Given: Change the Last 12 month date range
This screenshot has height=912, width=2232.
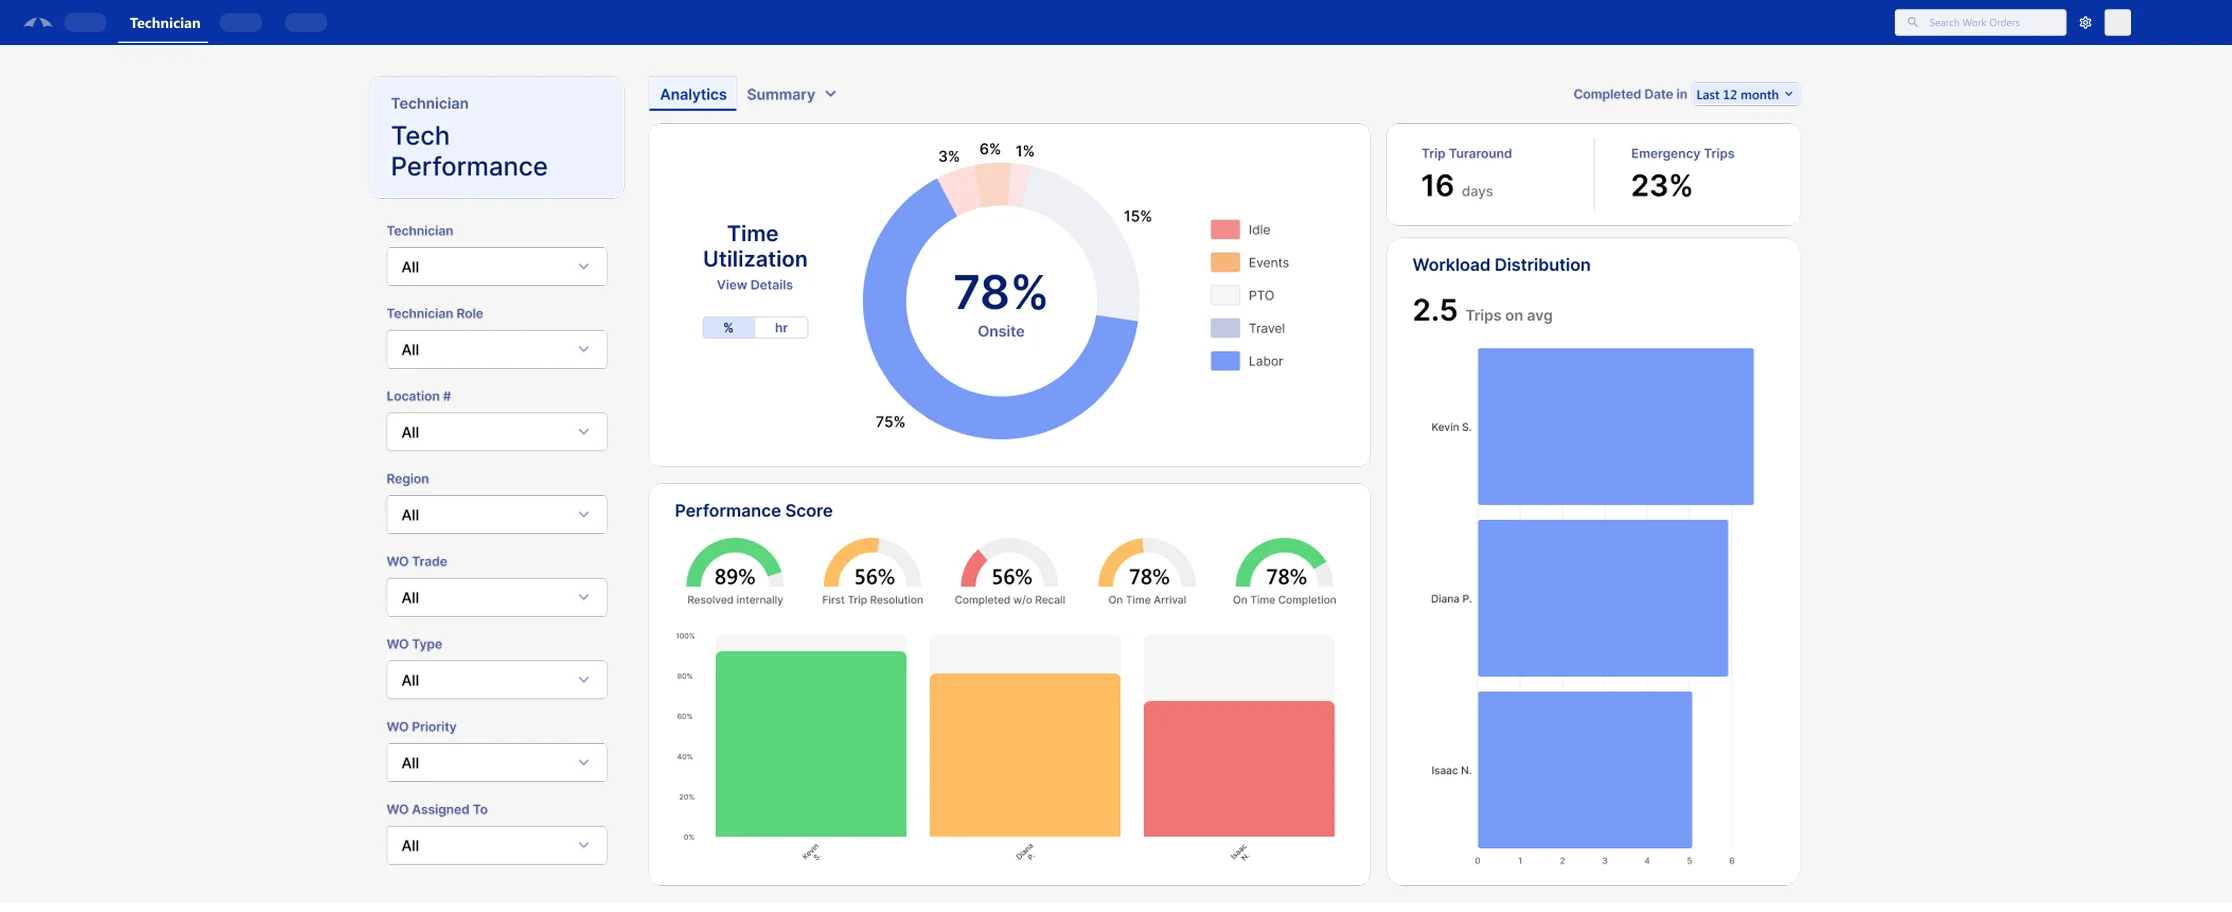Looking at the screenshot, I should (1745, 94).
